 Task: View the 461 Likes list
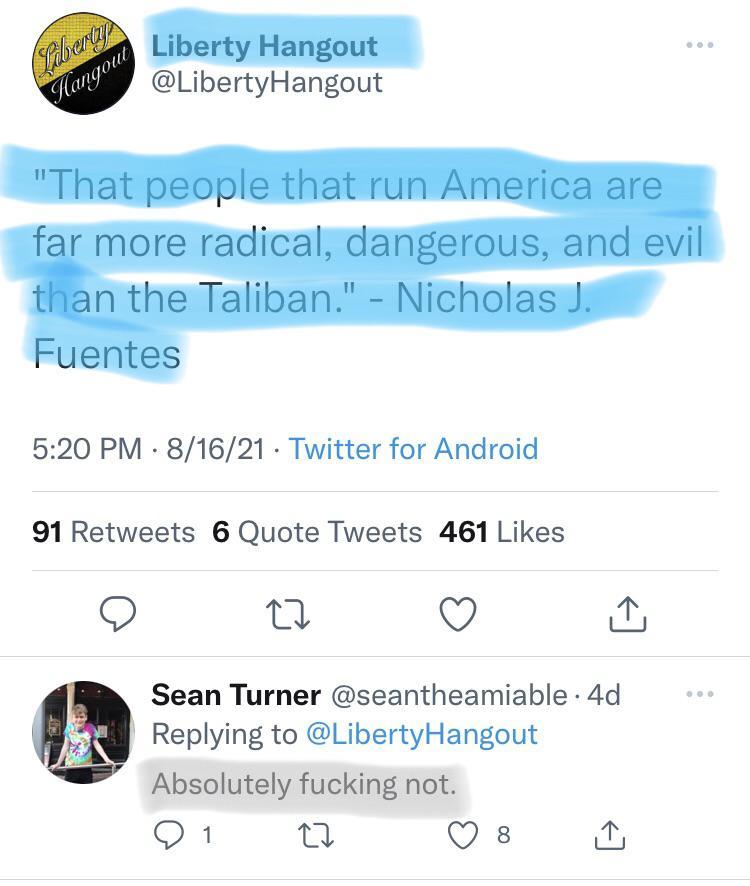501,532
